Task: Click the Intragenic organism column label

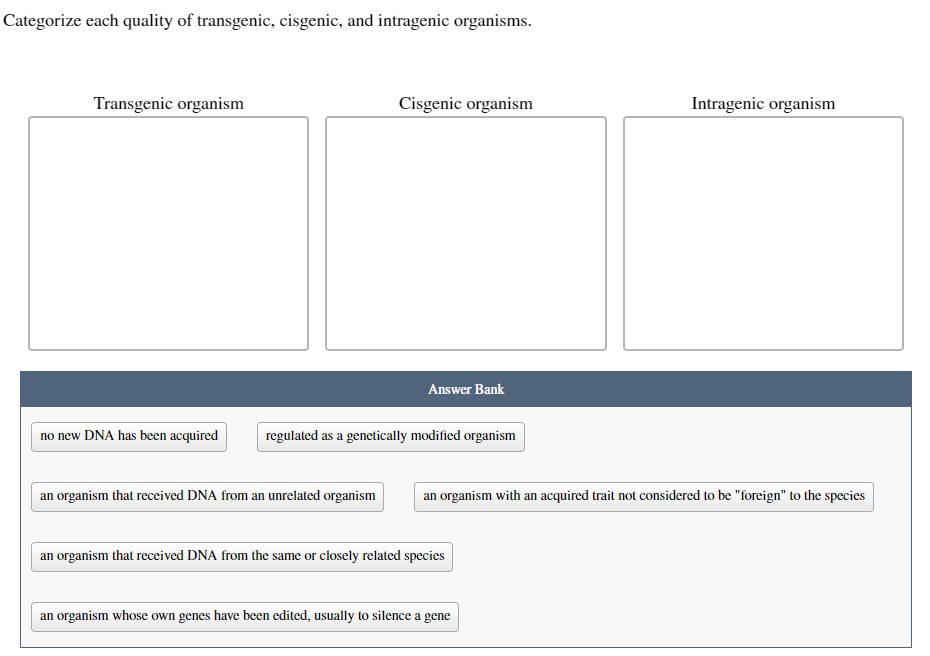Action: pyautogui.click(x=762, y=103)
